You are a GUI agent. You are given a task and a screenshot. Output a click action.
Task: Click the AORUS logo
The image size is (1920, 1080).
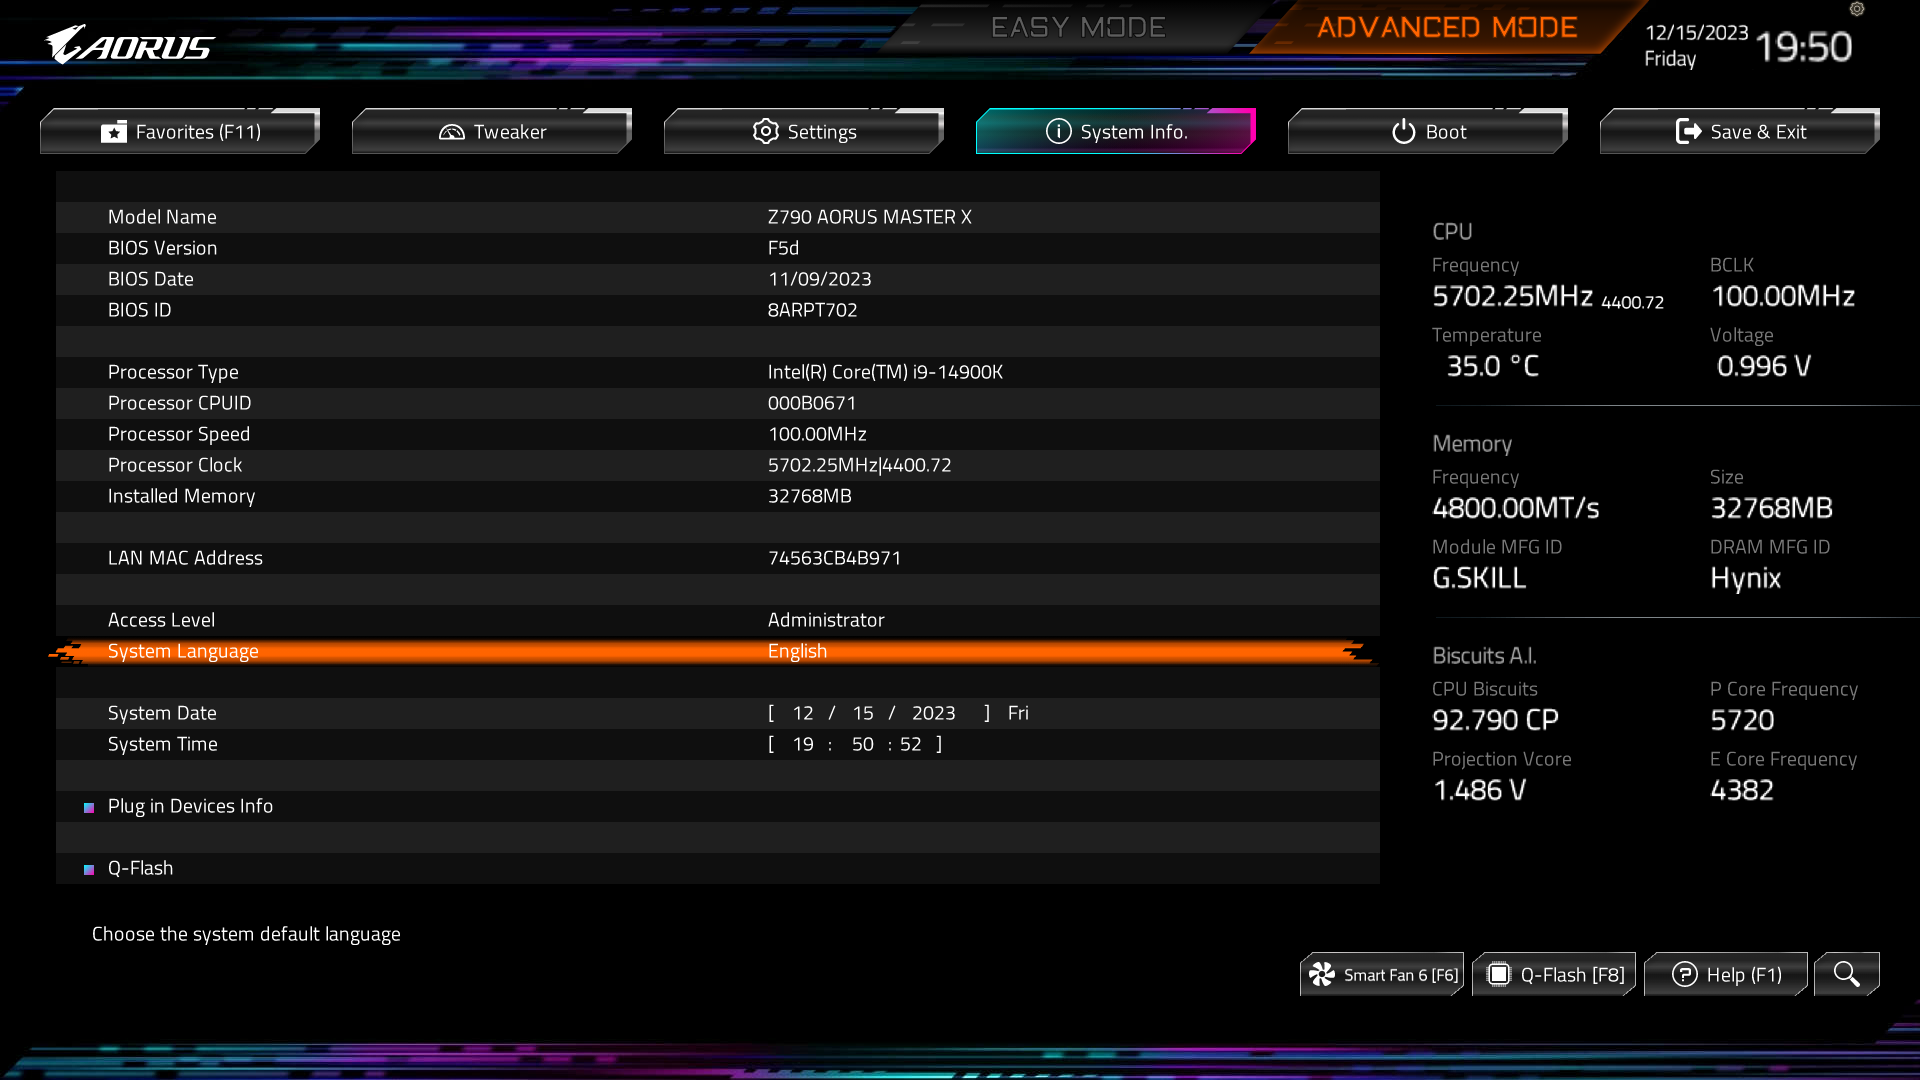[x=129, y=45]
